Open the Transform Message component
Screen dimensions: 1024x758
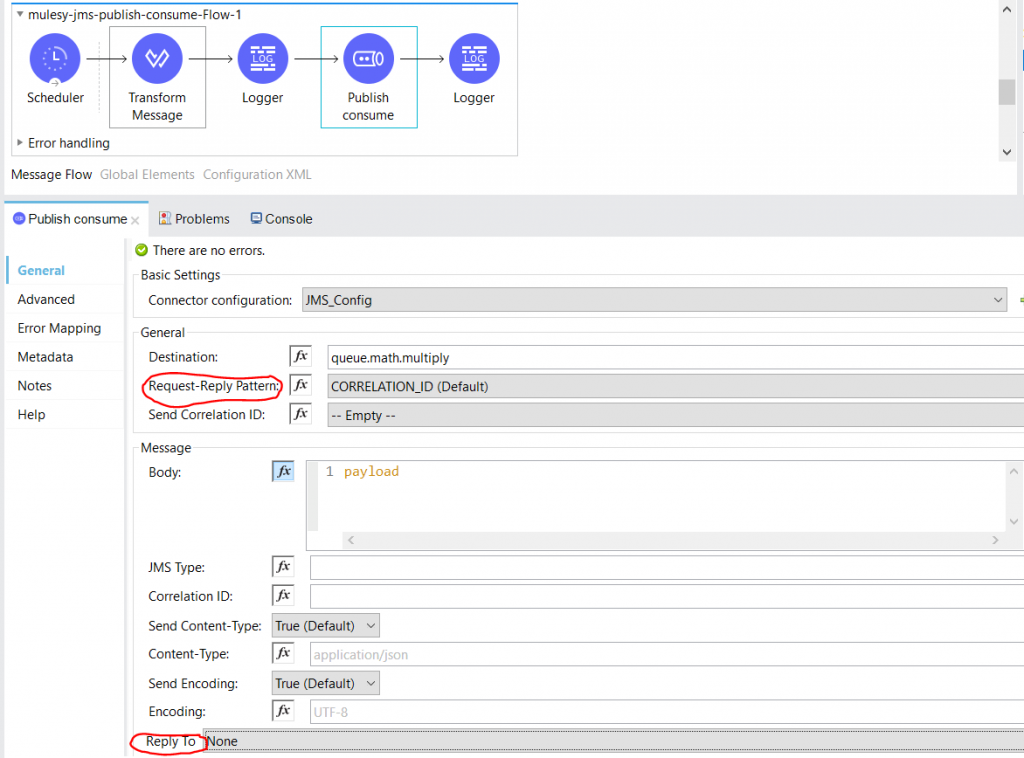(x=157, y=58)
